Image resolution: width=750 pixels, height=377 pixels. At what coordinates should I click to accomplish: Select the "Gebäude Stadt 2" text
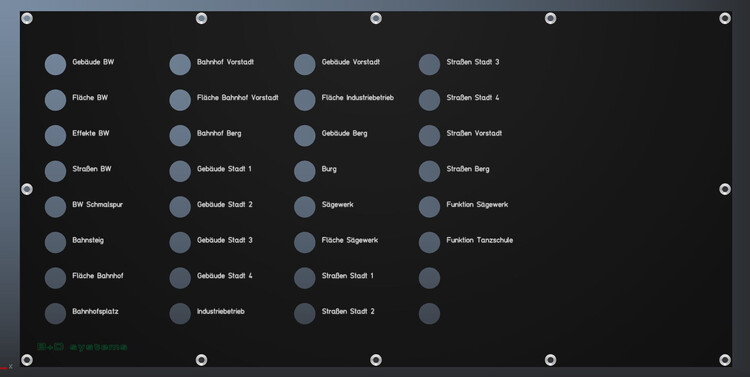(x=225, y=204)
